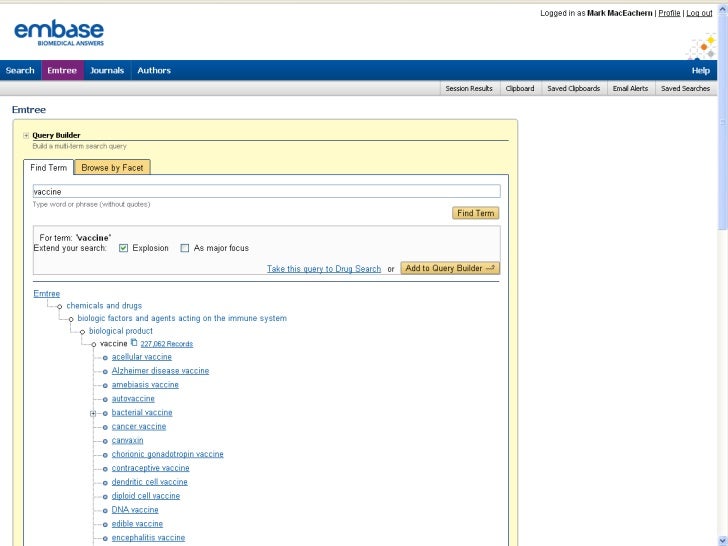728x546 pixels.
Task: Go to the Authors section
Action: pyautogui.click(x=154, y=71)
